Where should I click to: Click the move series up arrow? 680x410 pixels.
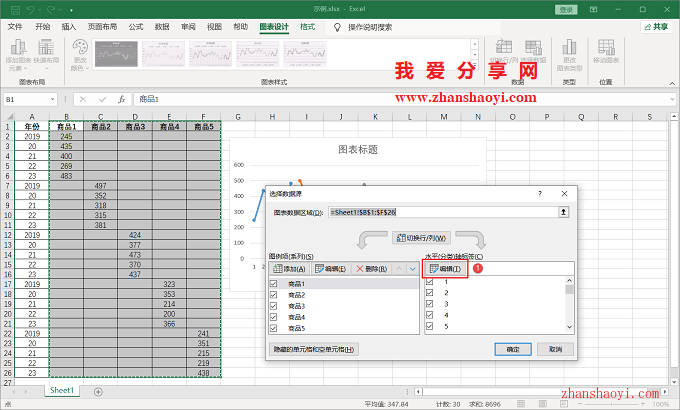pos(399,269)
